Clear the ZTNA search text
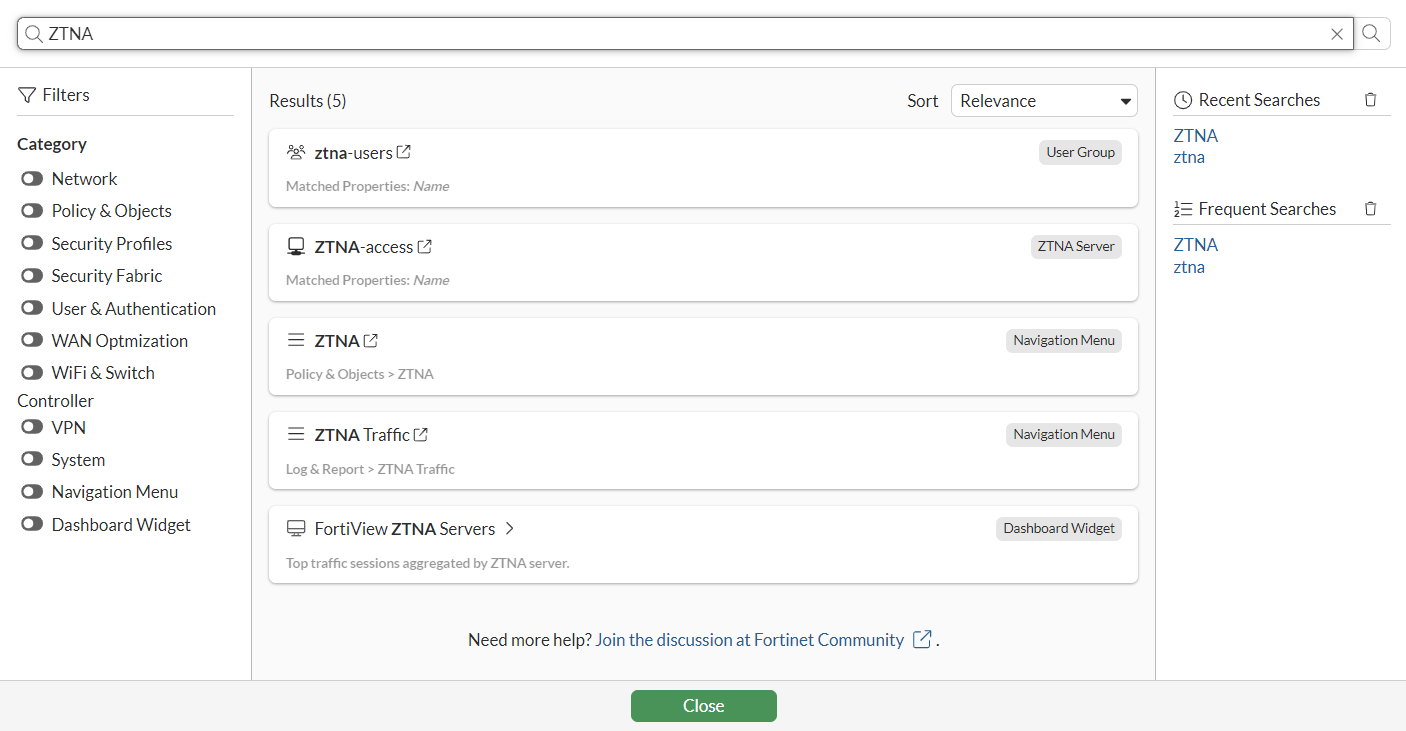Image resolution: width=1406 pixels, height=731 pixels. tap(1337, 34)
